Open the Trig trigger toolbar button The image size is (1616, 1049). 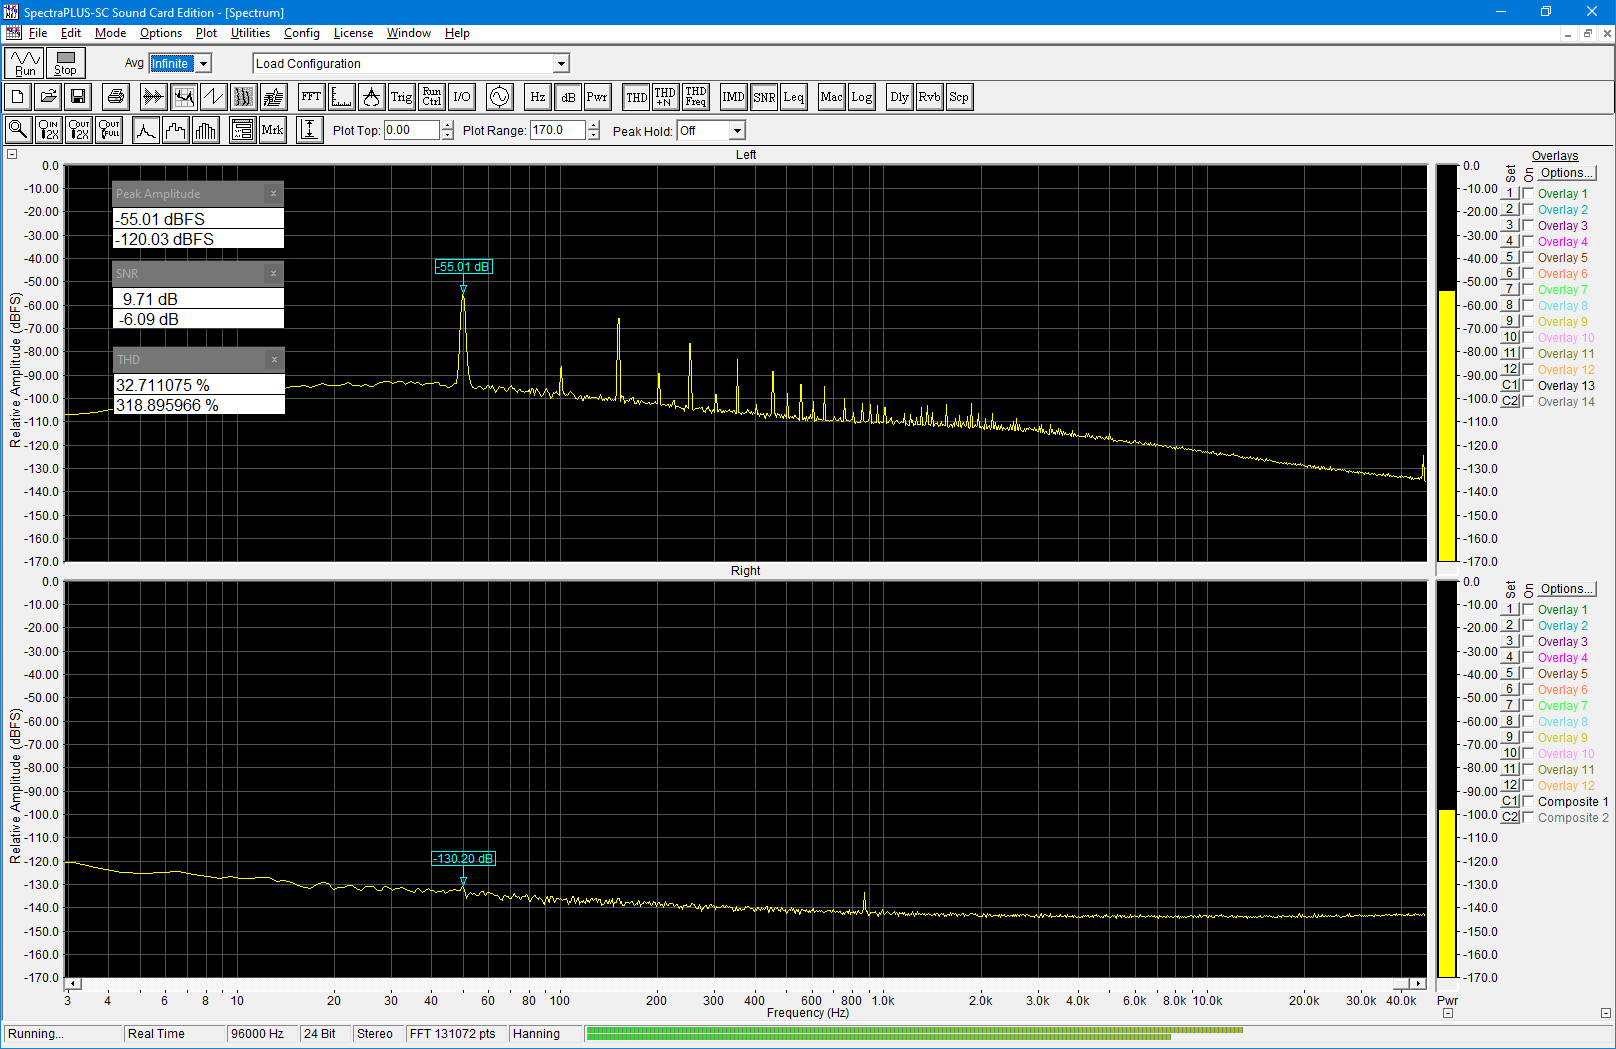(x=401, y=97)
